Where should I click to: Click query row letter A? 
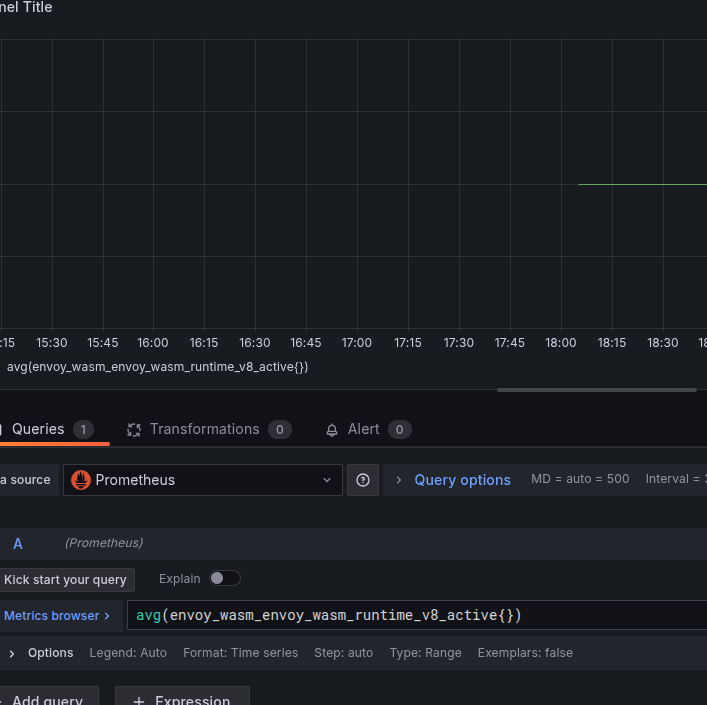pos(18,544)
